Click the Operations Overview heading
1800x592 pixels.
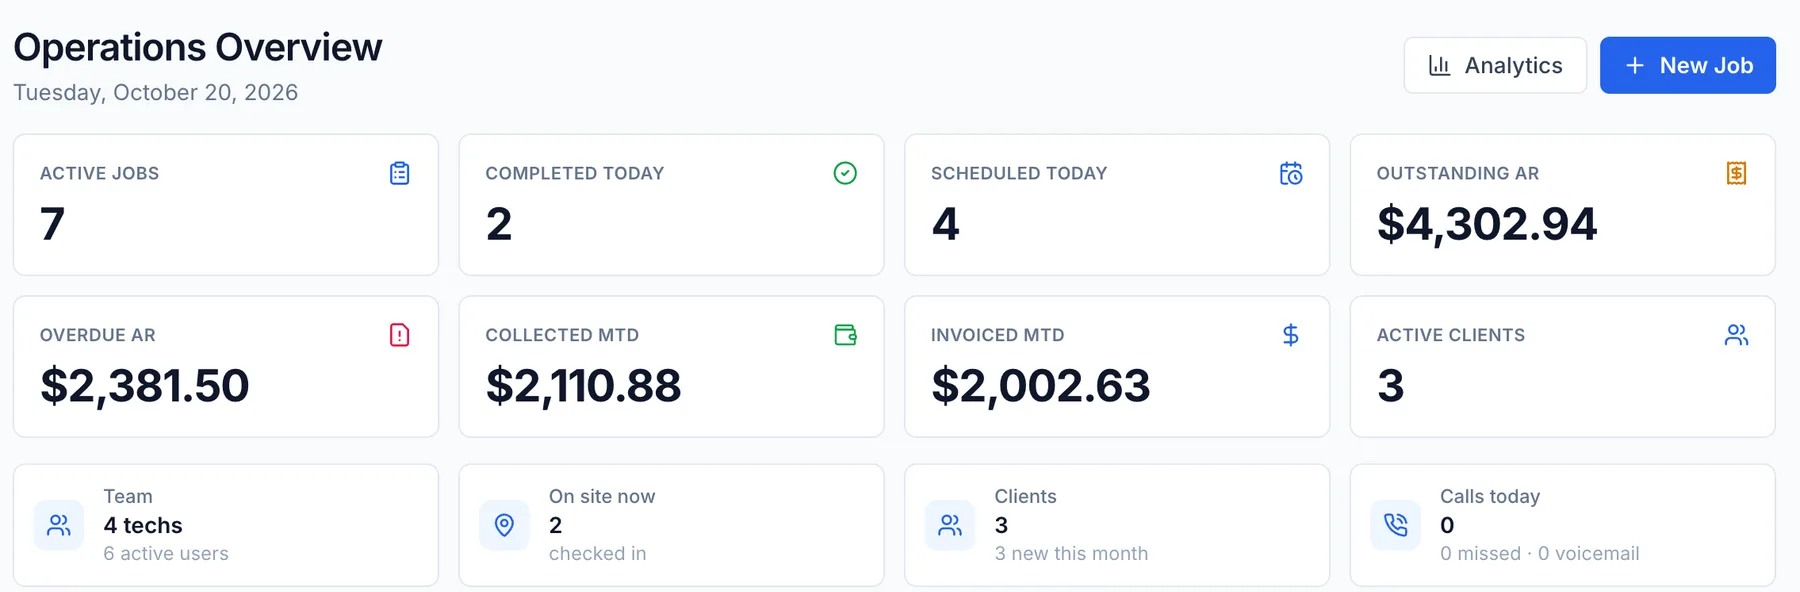[198, 47]
